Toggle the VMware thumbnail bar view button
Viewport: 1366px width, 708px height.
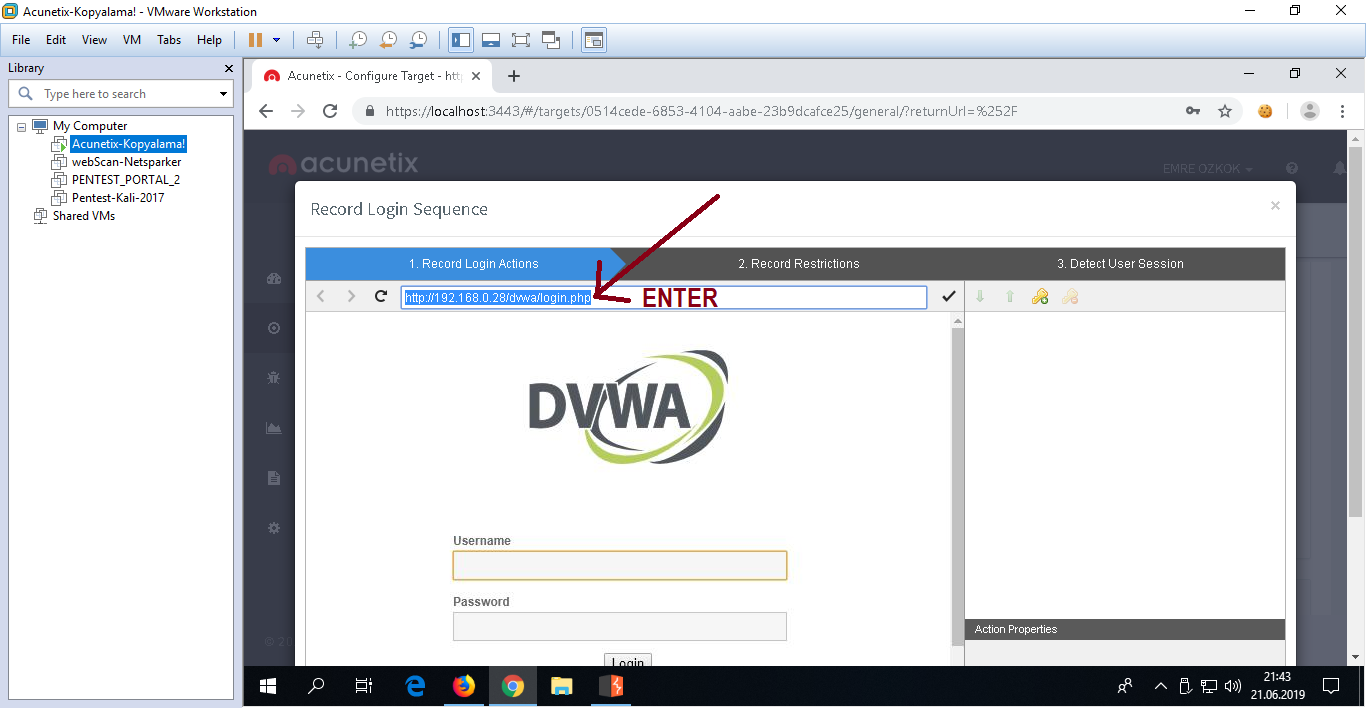(490, 40)
